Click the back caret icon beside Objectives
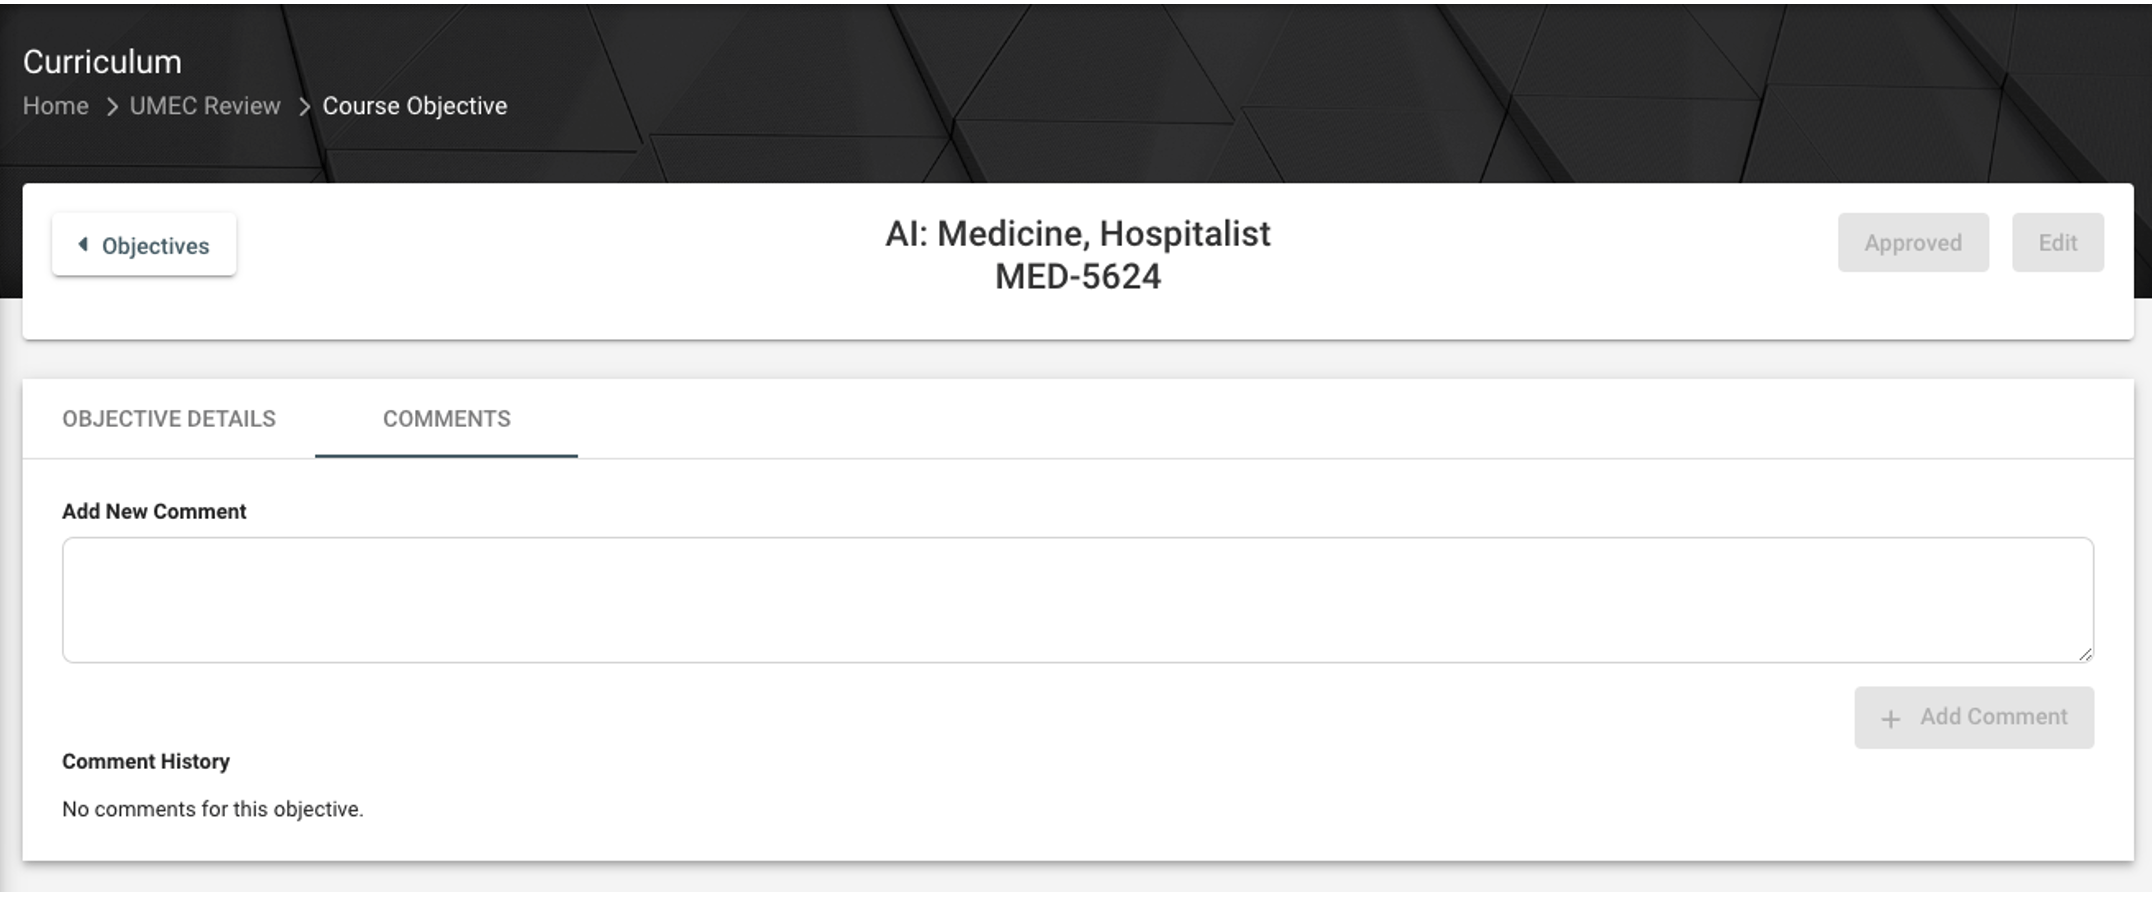The image size is (2152, 898). (x=83, y=244)
